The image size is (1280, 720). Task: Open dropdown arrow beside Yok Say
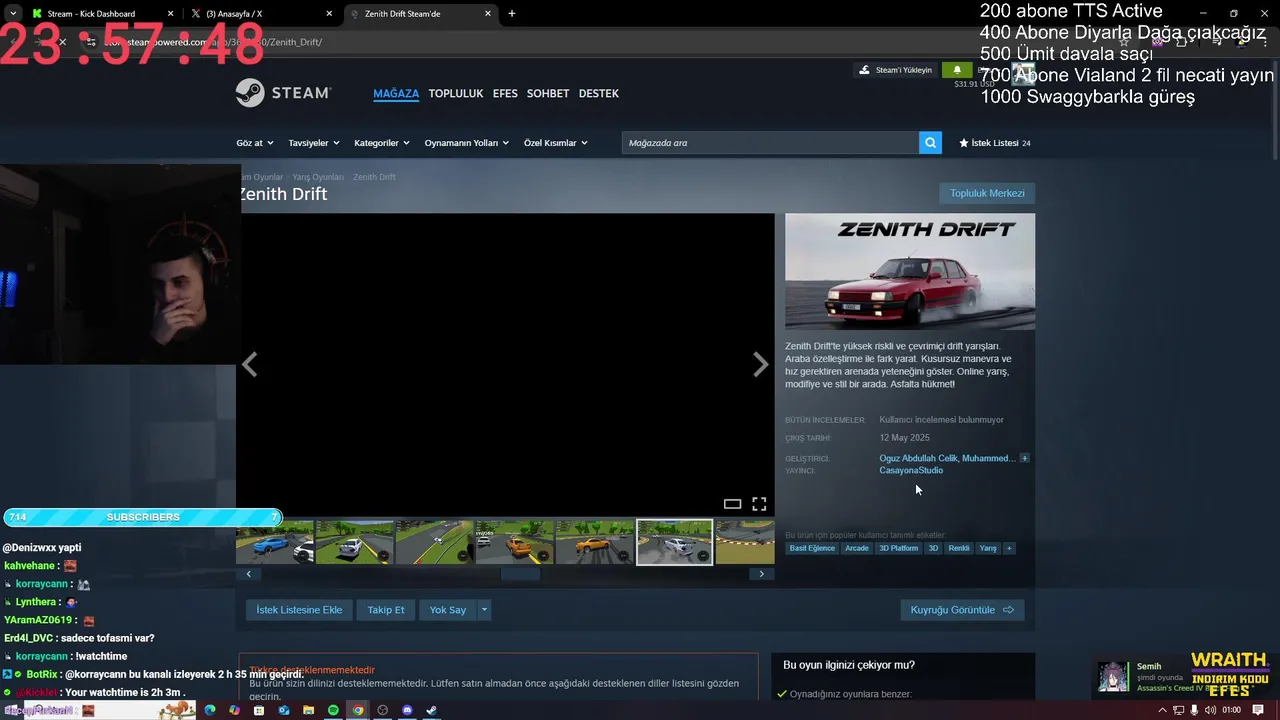484,610
